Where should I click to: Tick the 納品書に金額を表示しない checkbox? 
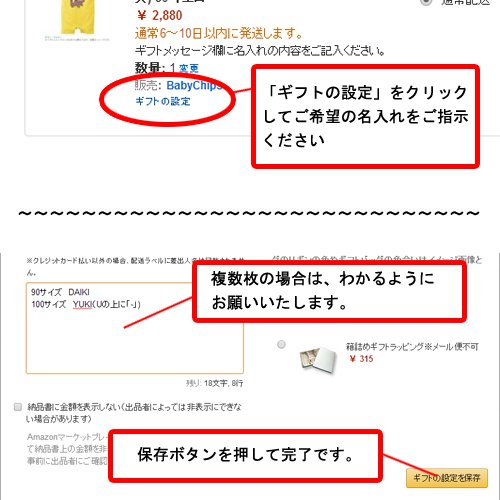pos(18,407)
